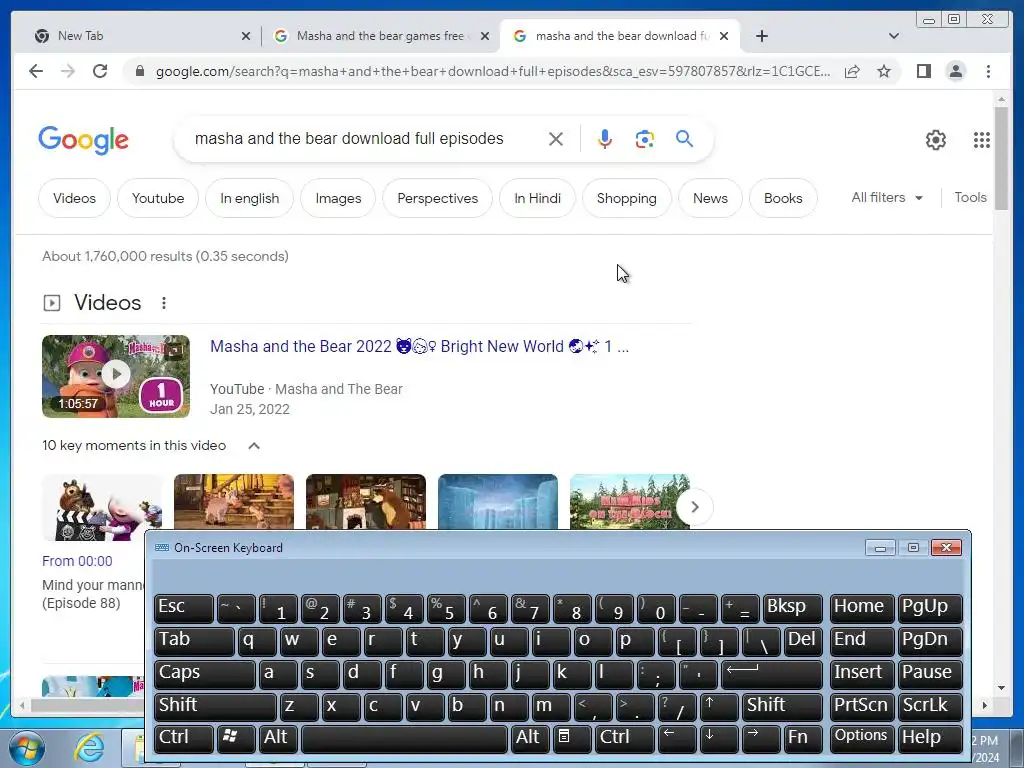The image size is (1024, 768).
Task: Toggle the ScrLk key
Action: (930, 706)
